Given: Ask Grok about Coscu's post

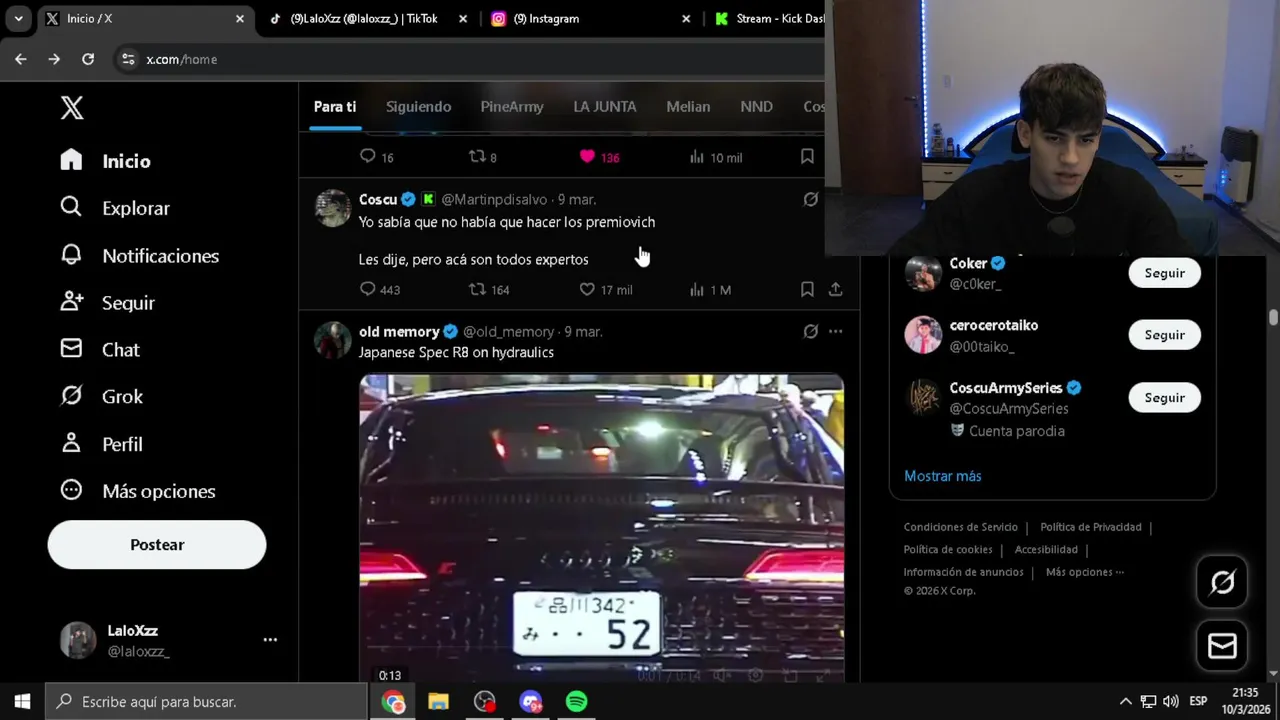Looking at the screenshot, I should coord(811,199).
